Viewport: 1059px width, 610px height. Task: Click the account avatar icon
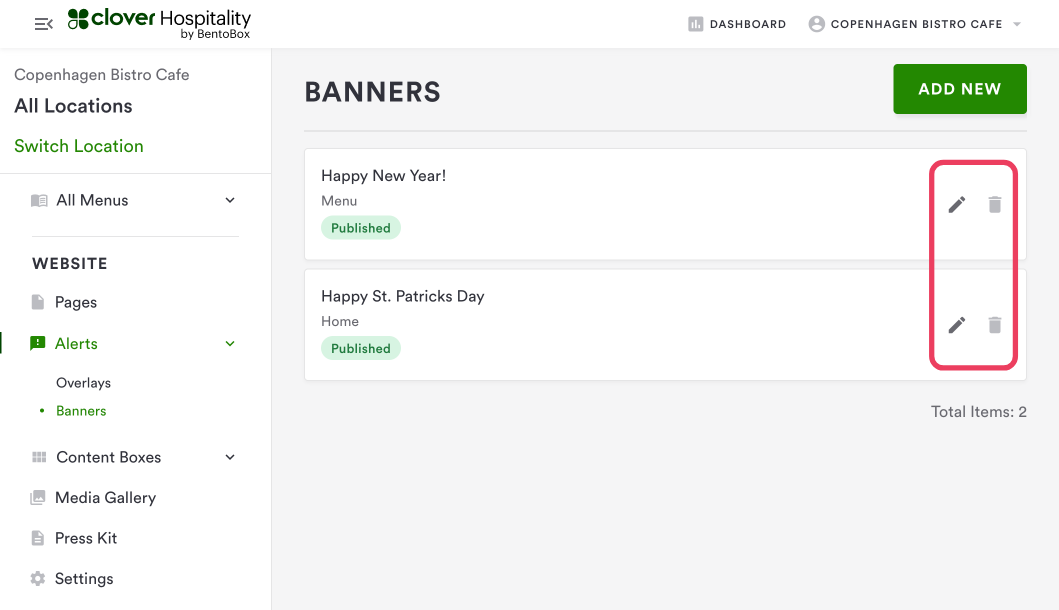(x=817, y=24)
